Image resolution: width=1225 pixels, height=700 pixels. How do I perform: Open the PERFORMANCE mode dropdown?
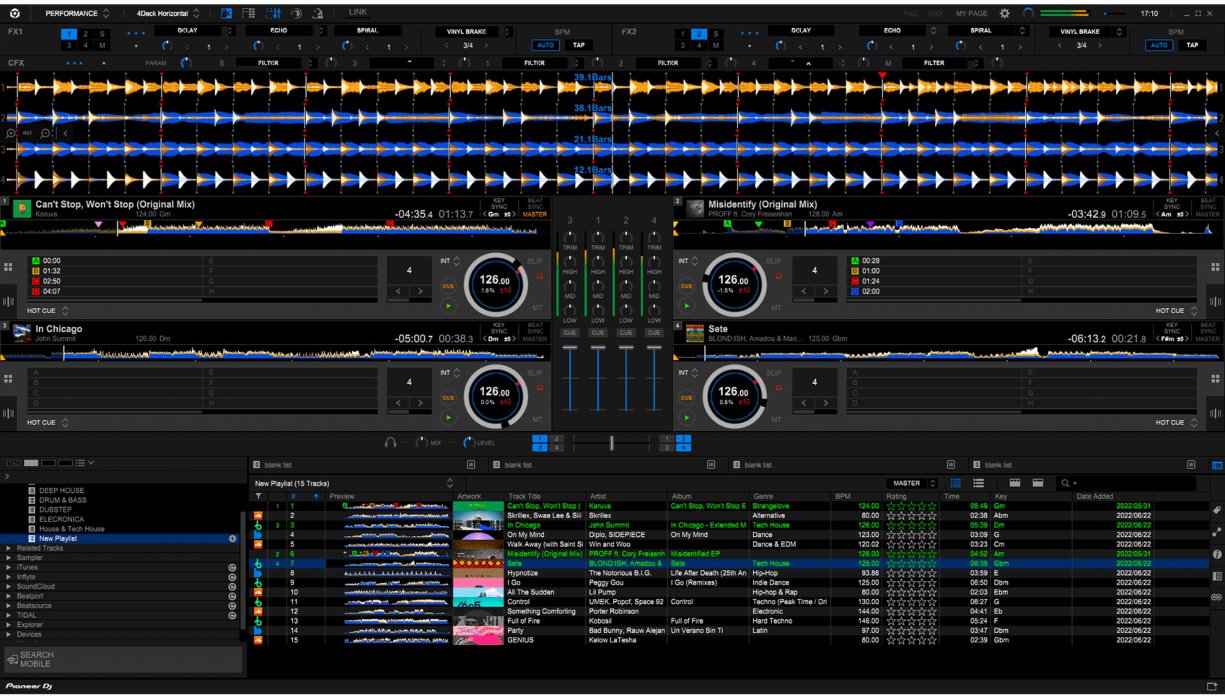click(78, 13)
